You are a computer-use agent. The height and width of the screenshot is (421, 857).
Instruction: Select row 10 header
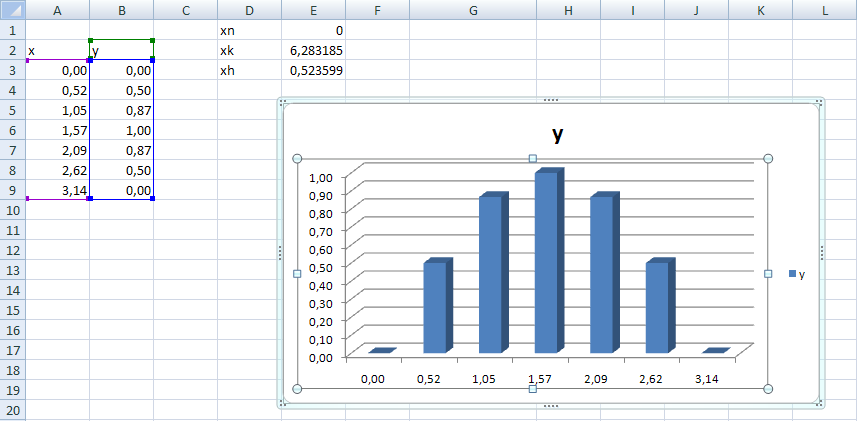[x=13, y=210]
